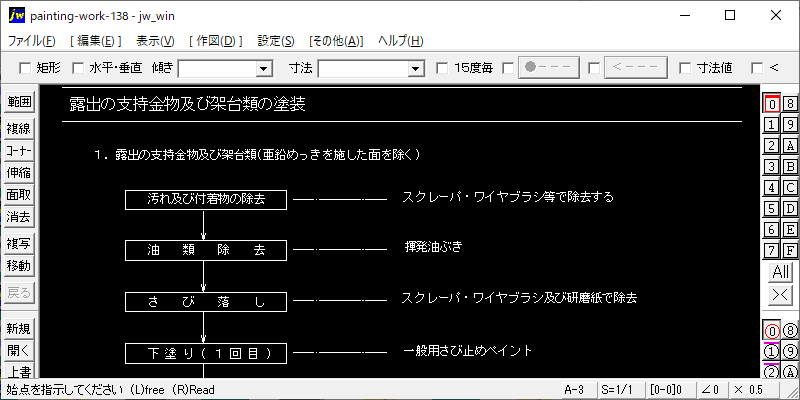Click the jw_win application title icon
The width and height of the screenshot is (800, 400).
[16, 16]
